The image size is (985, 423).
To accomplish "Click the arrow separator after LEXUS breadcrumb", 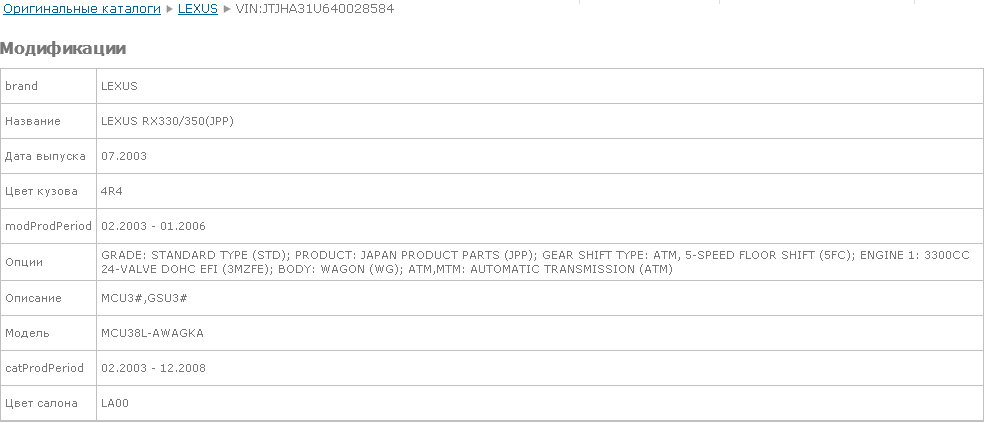I will [x=227, y=8].
